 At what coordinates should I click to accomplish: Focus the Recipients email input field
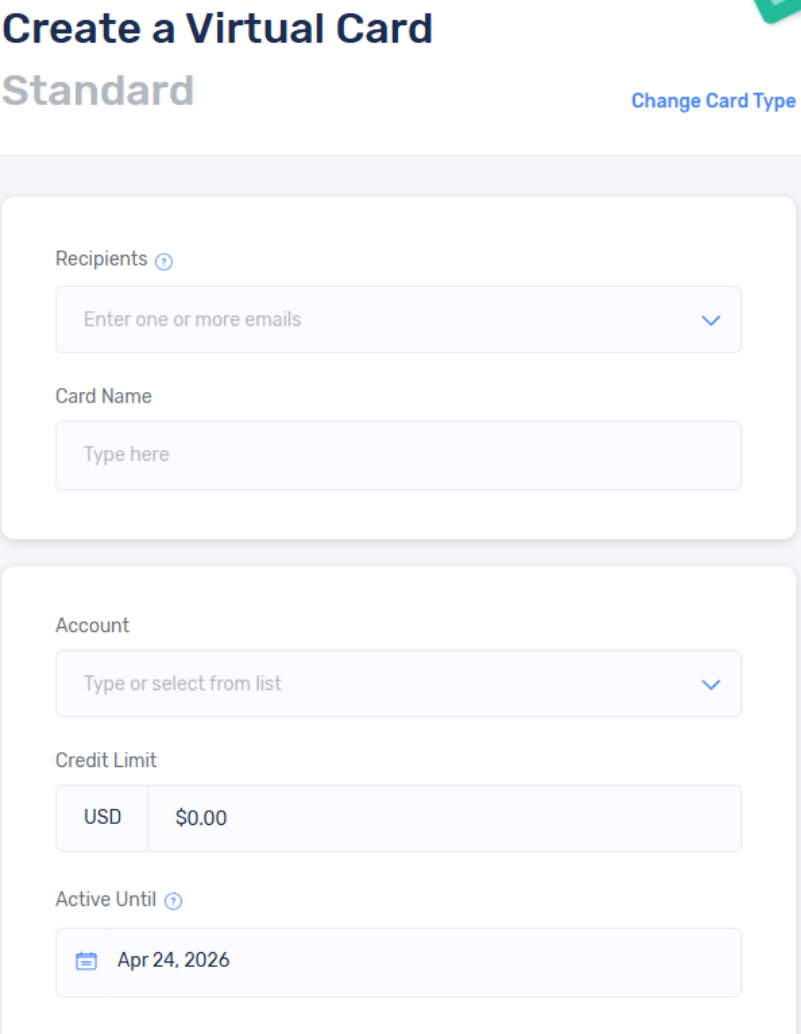pyautogui.click(x=380, y=320)
